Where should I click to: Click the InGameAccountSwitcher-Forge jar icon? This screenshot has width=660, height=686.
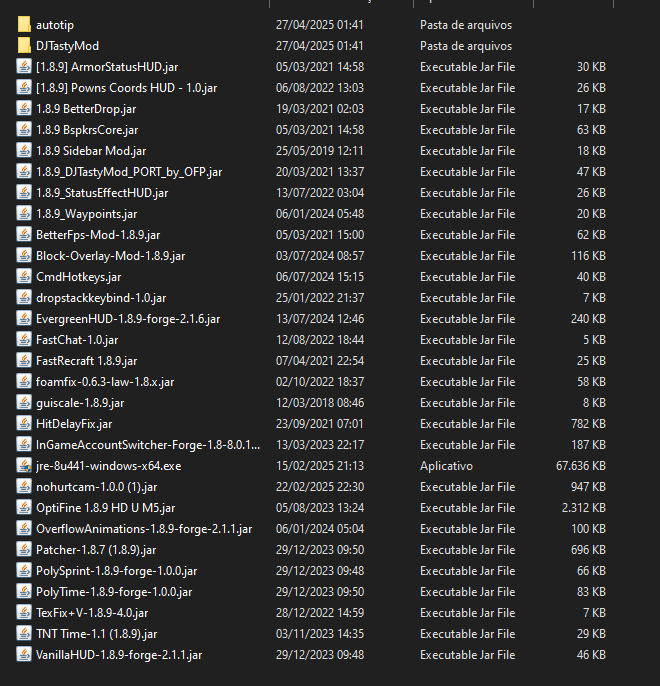tap(24, 444)
